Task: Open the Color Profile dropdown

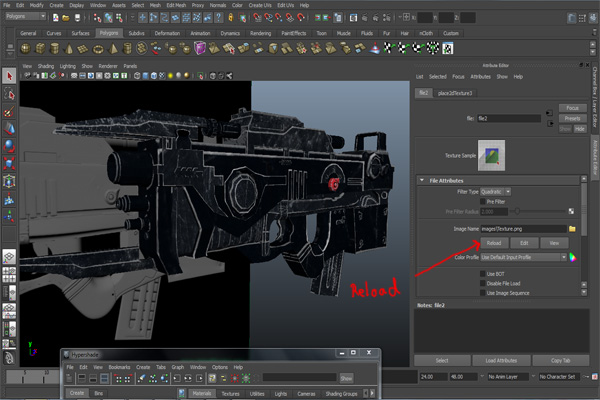Action: [523, 257]
